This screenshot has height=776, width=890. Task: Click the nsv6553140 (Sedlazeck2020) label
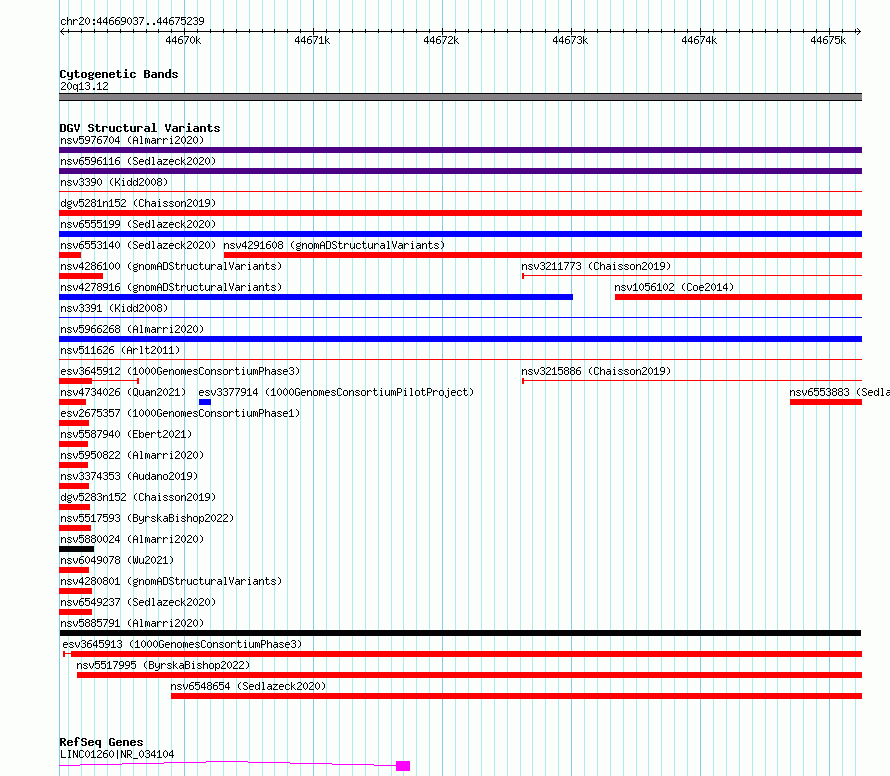click(138, 245)
